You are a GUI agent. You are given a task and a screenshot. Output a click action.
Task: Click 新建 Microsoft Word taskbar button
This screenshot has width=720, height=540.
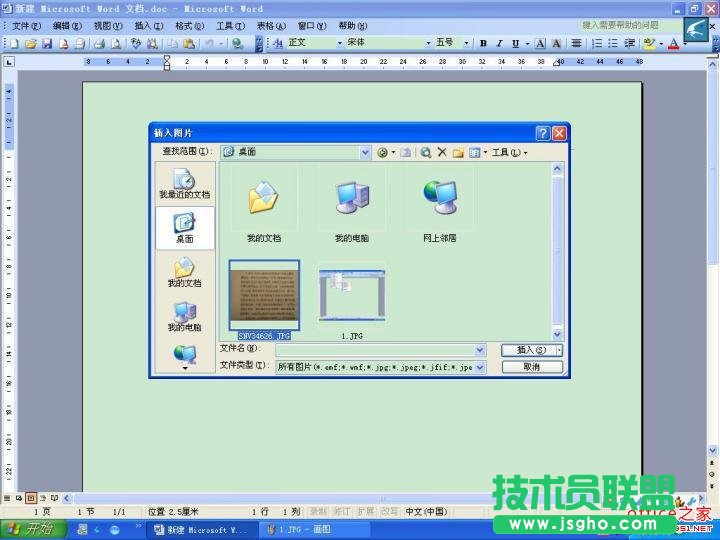tap(202, 530)
